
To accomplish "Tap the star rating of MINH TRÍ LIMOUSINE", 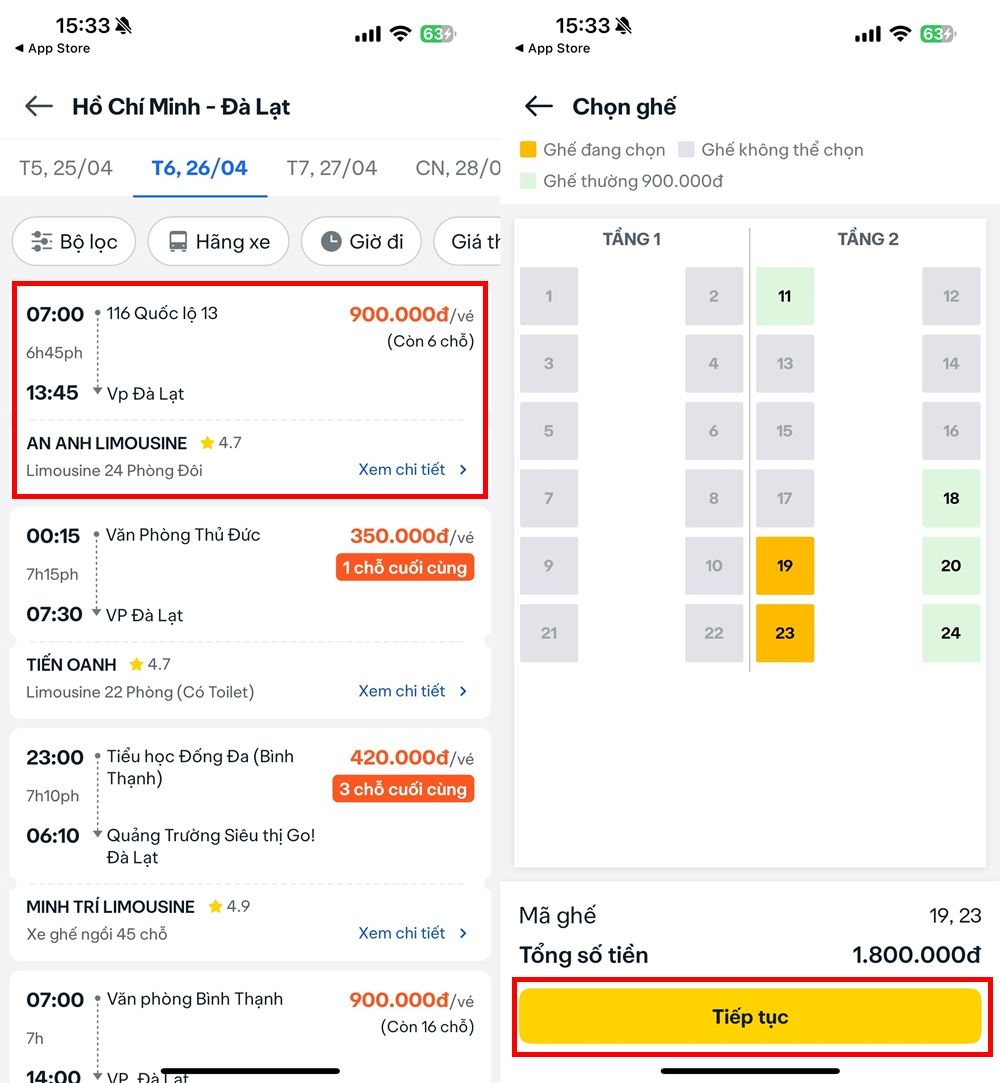I will 229,907.
